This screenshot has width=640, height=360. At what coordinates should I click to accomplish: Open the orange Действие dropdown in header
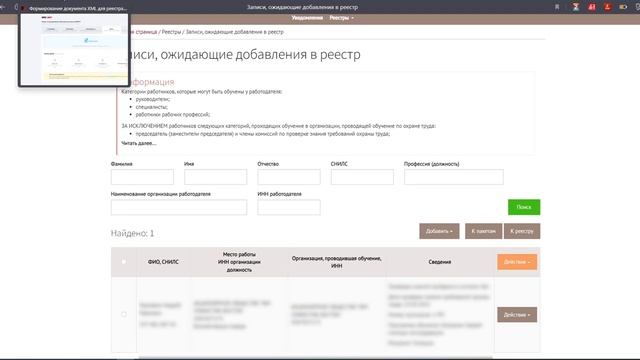pos(517,262)
